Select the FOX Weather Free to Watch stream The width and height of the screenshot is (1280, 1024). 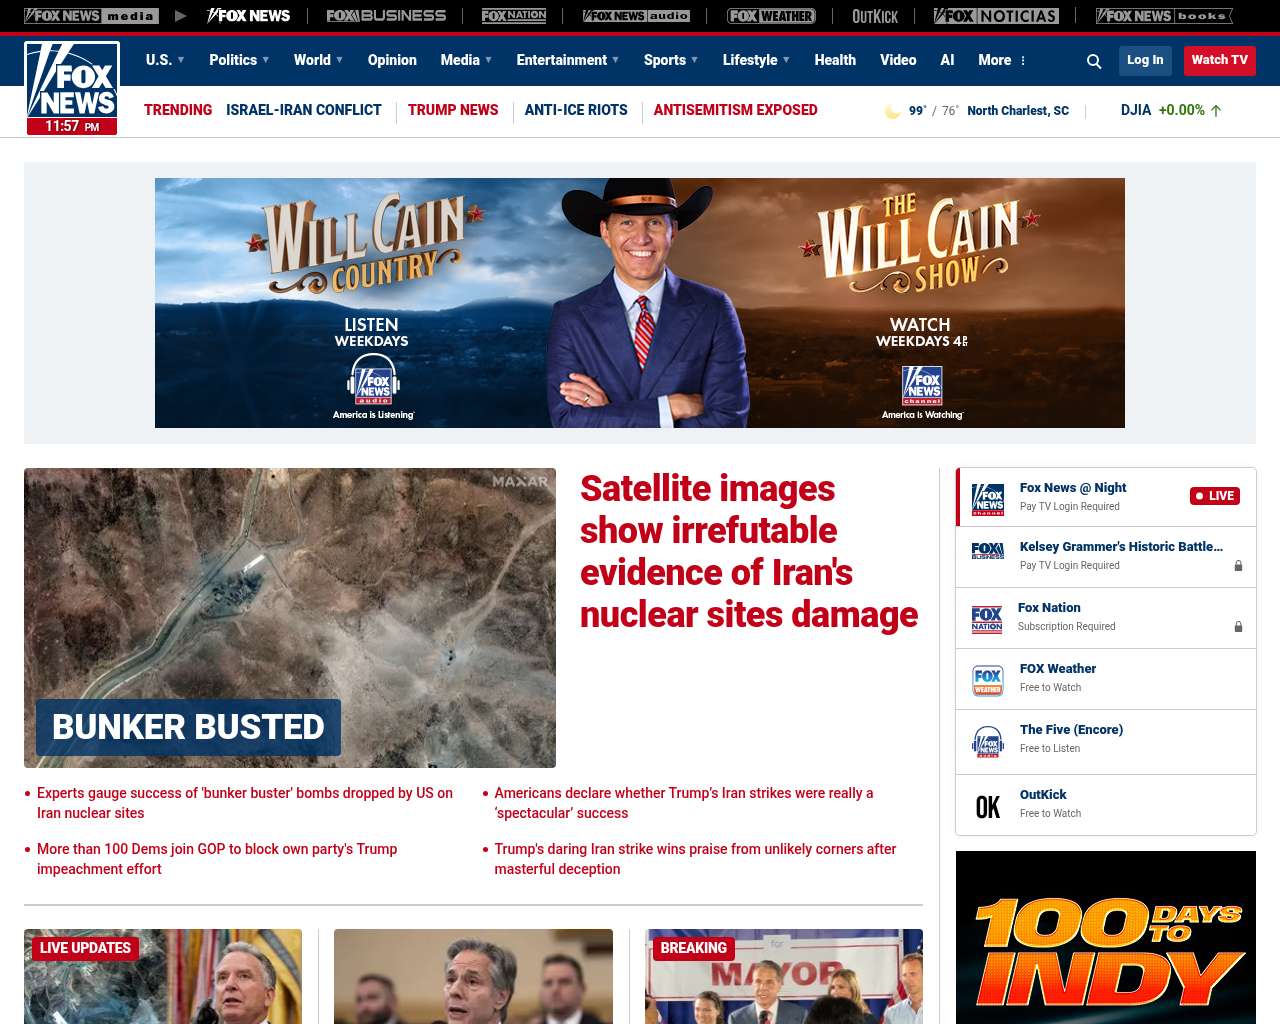coord(1106,679)
